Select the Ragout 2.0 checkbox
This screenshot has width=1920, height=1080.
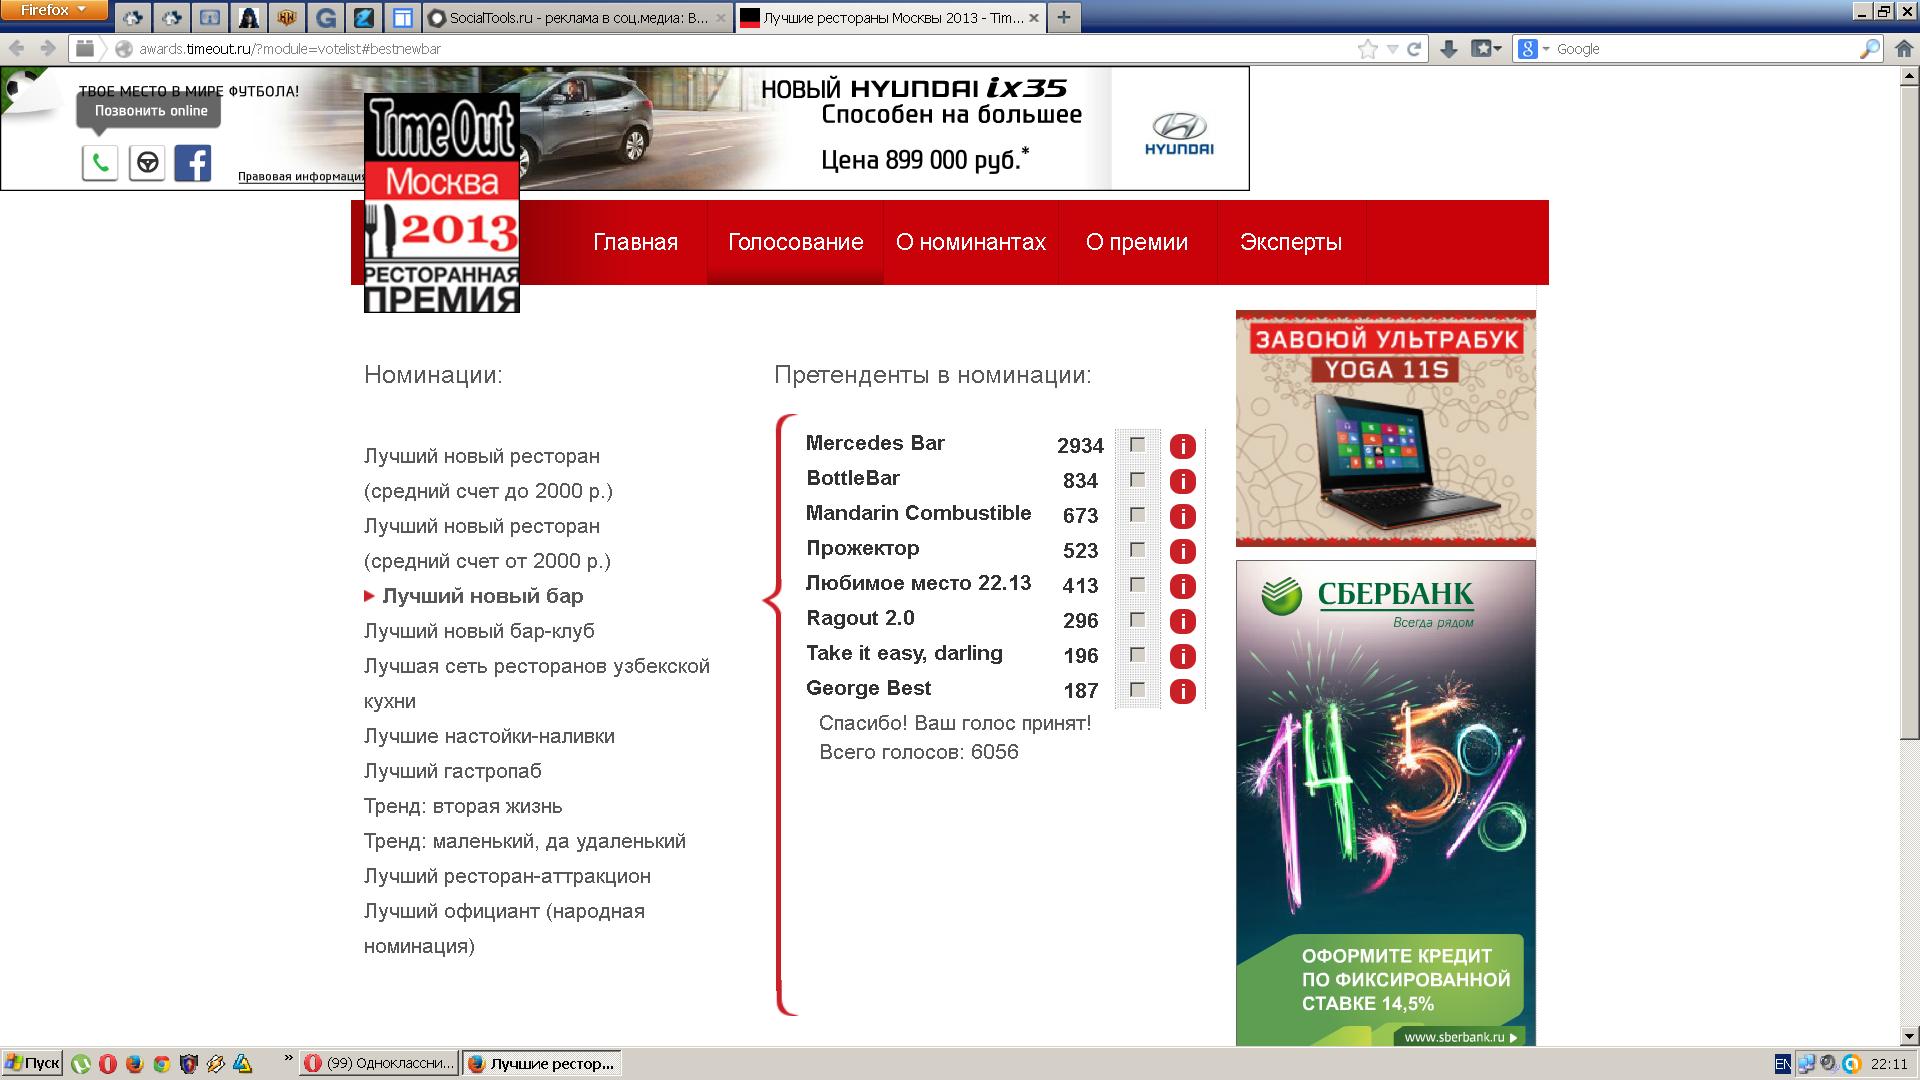click(x=1137, y=620)
